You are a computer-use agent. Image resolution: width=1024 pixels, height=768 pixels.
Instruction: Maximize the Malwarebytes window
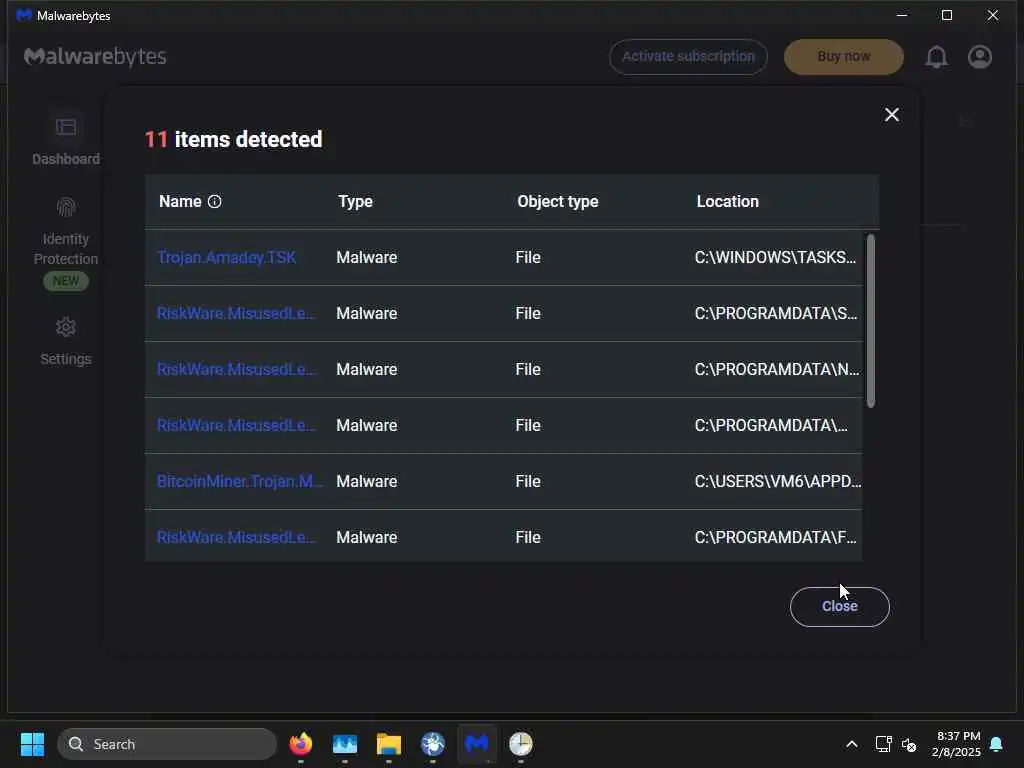click(947, 15)
